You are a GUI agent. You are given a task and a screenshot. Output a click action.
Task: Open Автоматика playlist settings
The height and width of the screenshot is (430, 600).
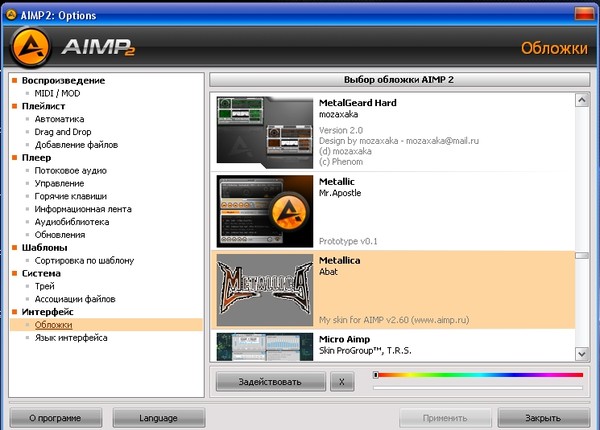[59, 119]
